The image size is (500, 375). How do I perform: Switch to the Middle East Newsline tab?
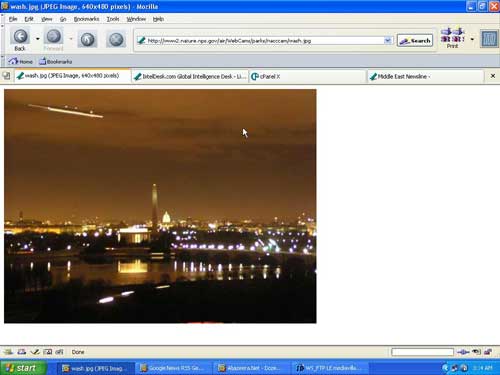coord(426,77)
